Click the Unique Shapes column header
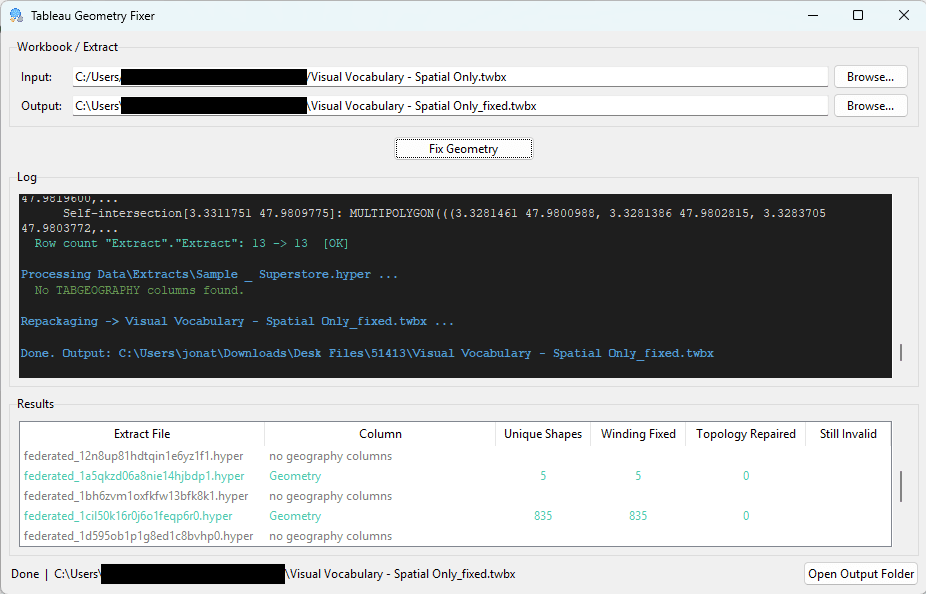 pyautogui.click(x=543, y=434)
